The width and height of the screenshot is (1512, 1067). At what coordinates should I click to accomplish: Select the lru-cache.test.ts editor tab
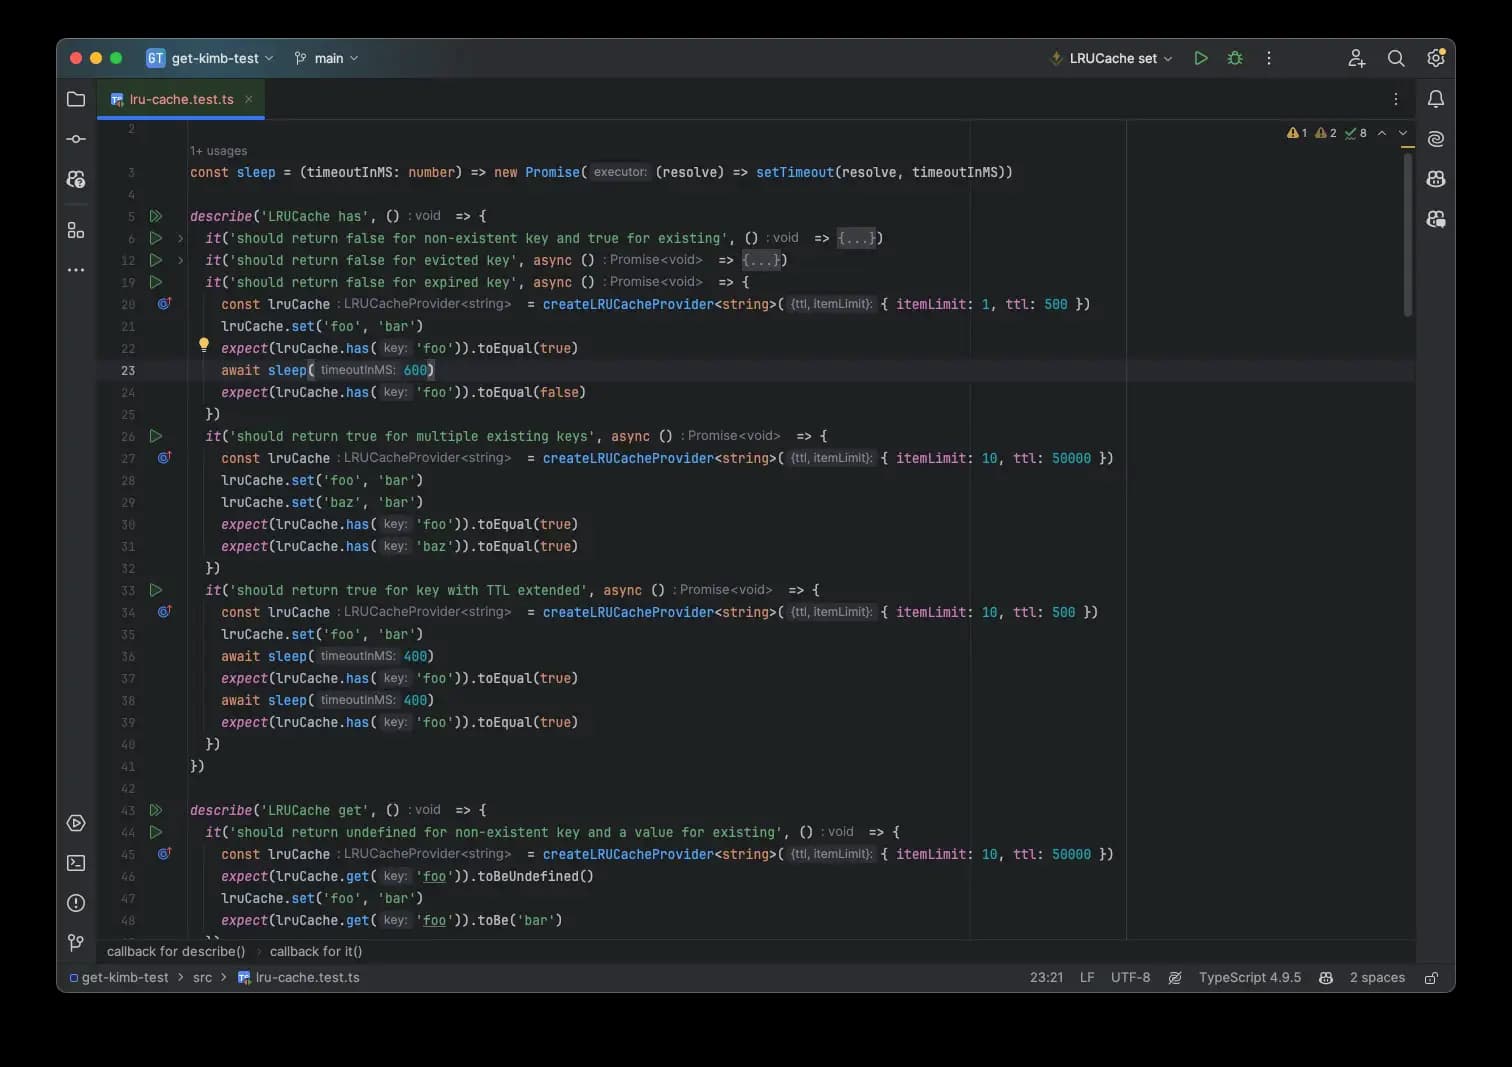click(x=181, y=99)
